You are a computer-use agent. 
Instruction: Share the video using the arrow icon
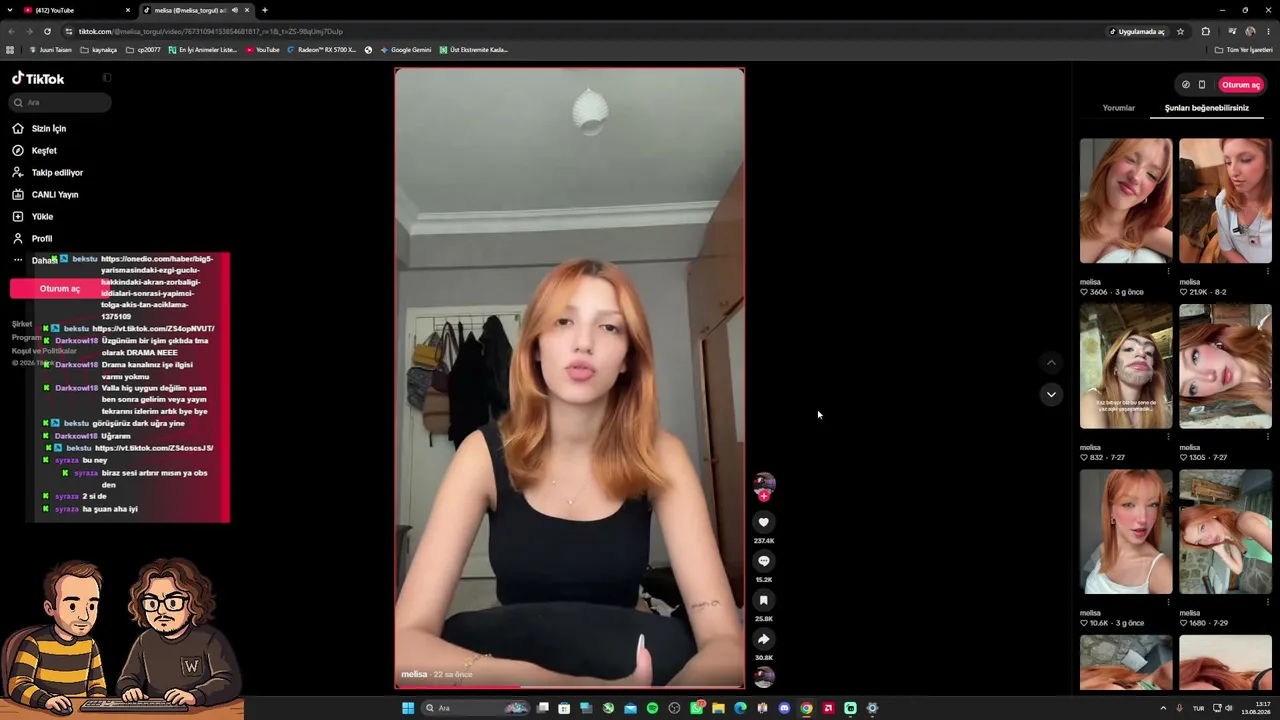(763, 639)
